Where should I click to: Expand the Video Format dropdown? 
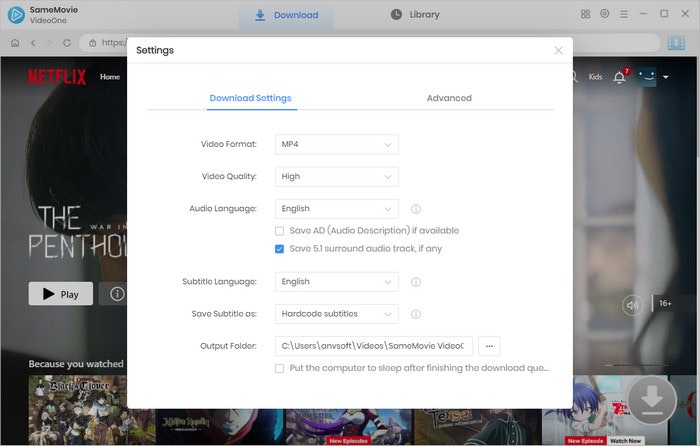coord(337,144)
